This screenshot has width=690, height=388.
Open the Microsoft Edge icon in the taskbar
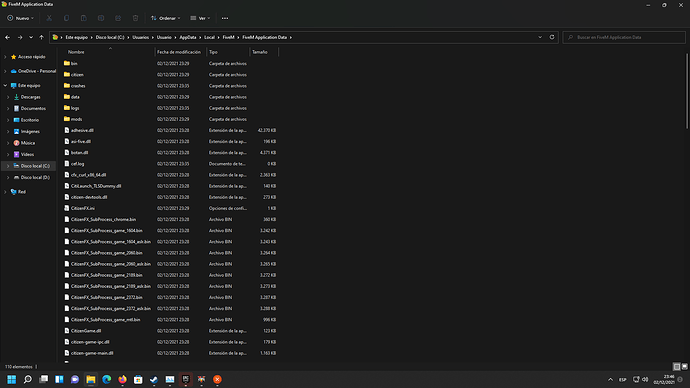coord(106,379)
